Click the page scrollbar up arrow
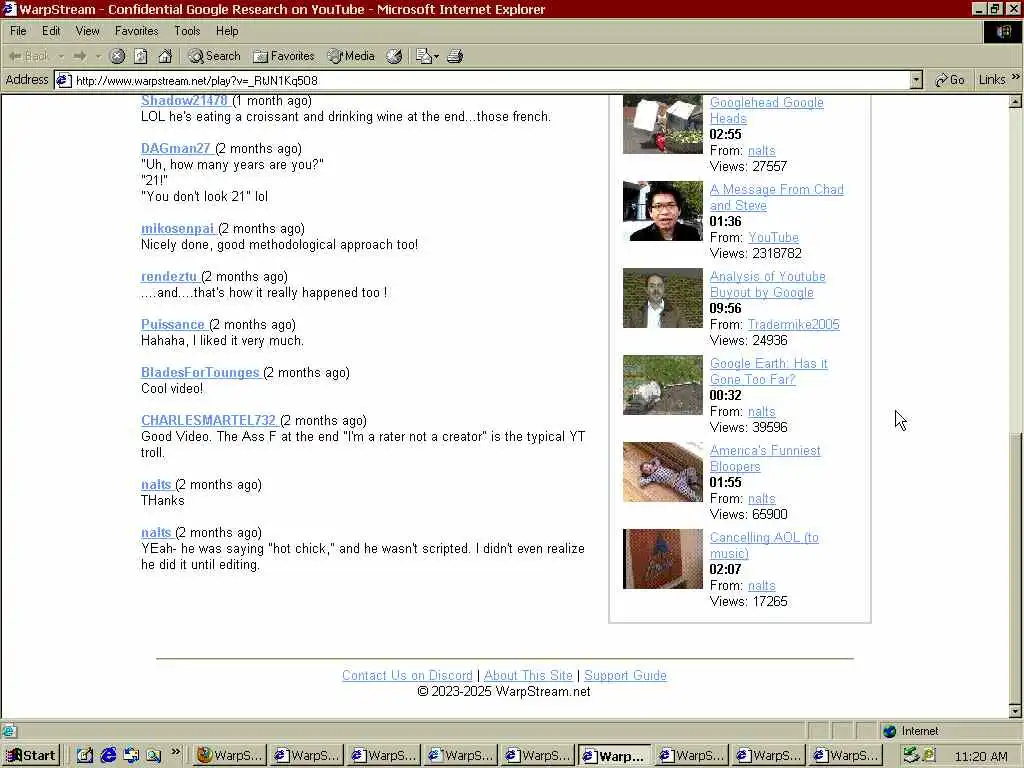 [x=1015, y=101]
